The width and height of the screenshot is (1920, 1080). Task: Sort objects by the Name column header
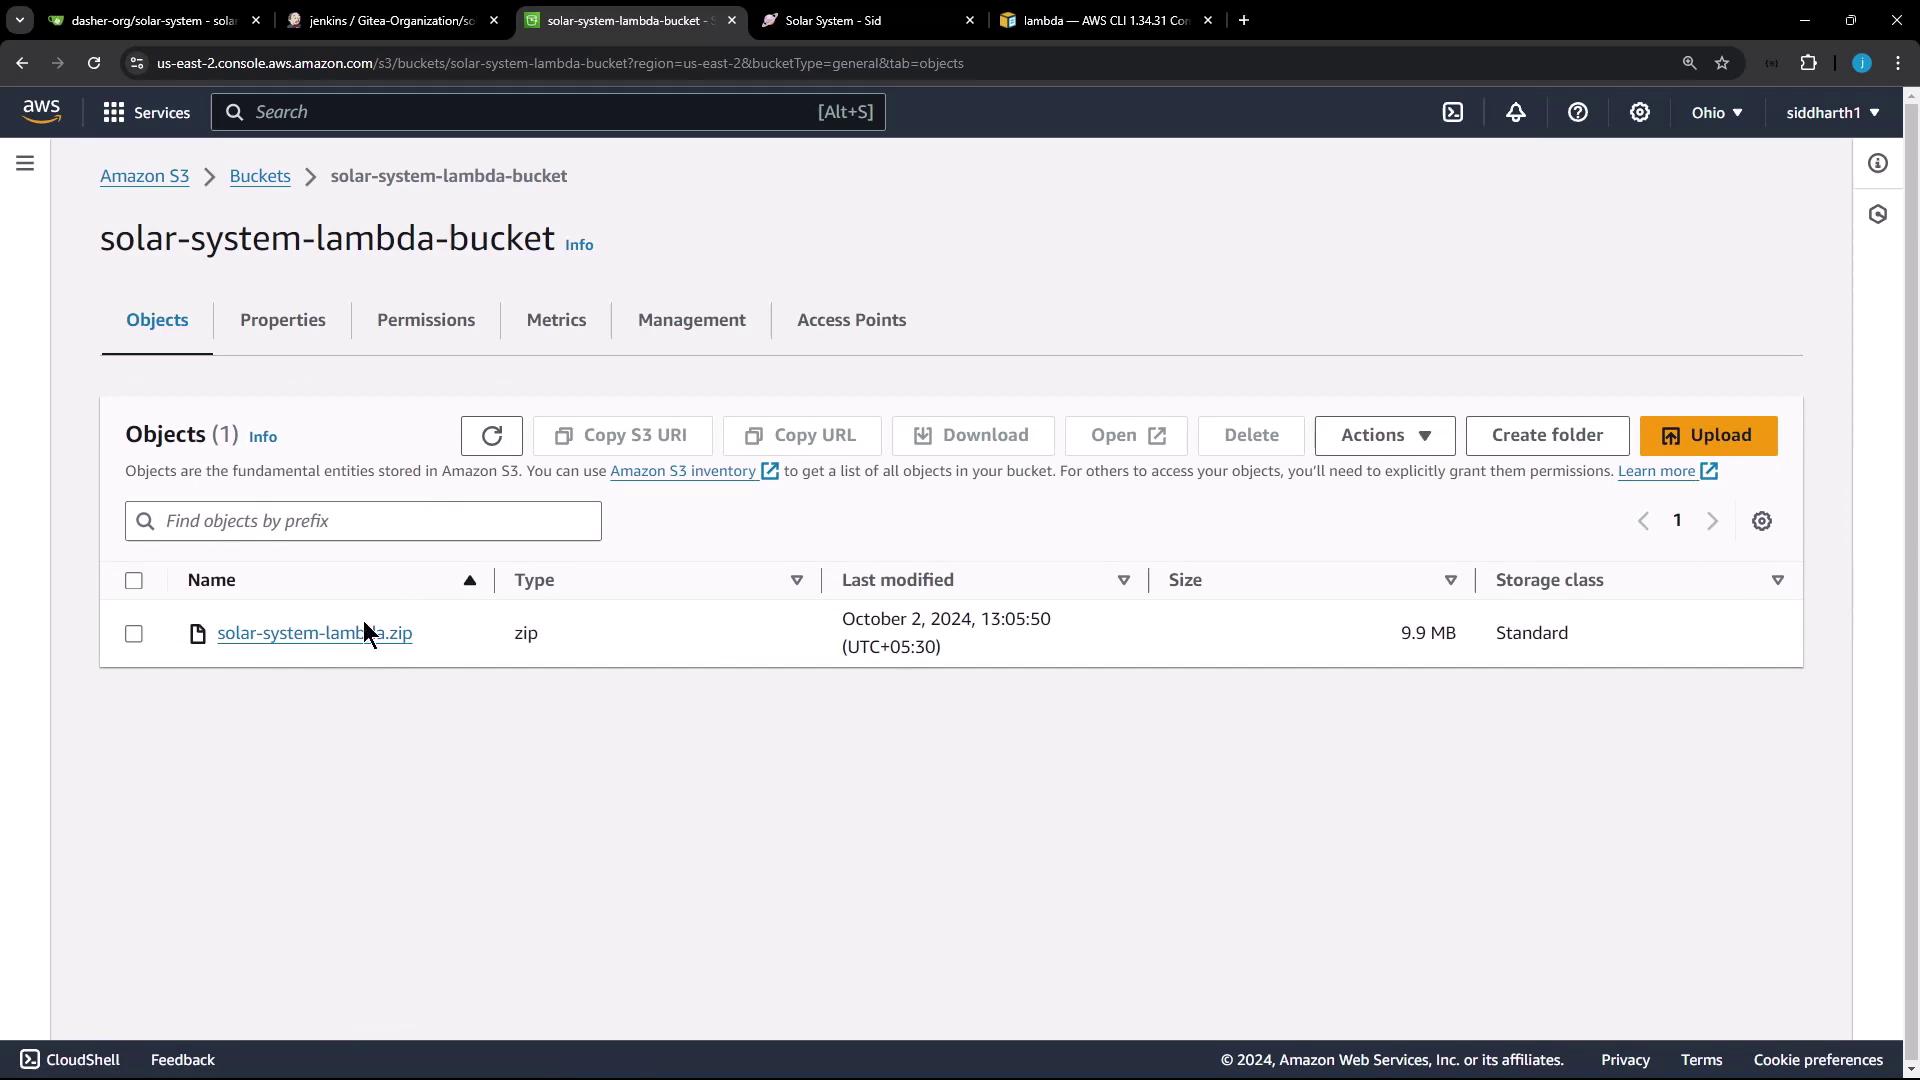coord(212,581)
